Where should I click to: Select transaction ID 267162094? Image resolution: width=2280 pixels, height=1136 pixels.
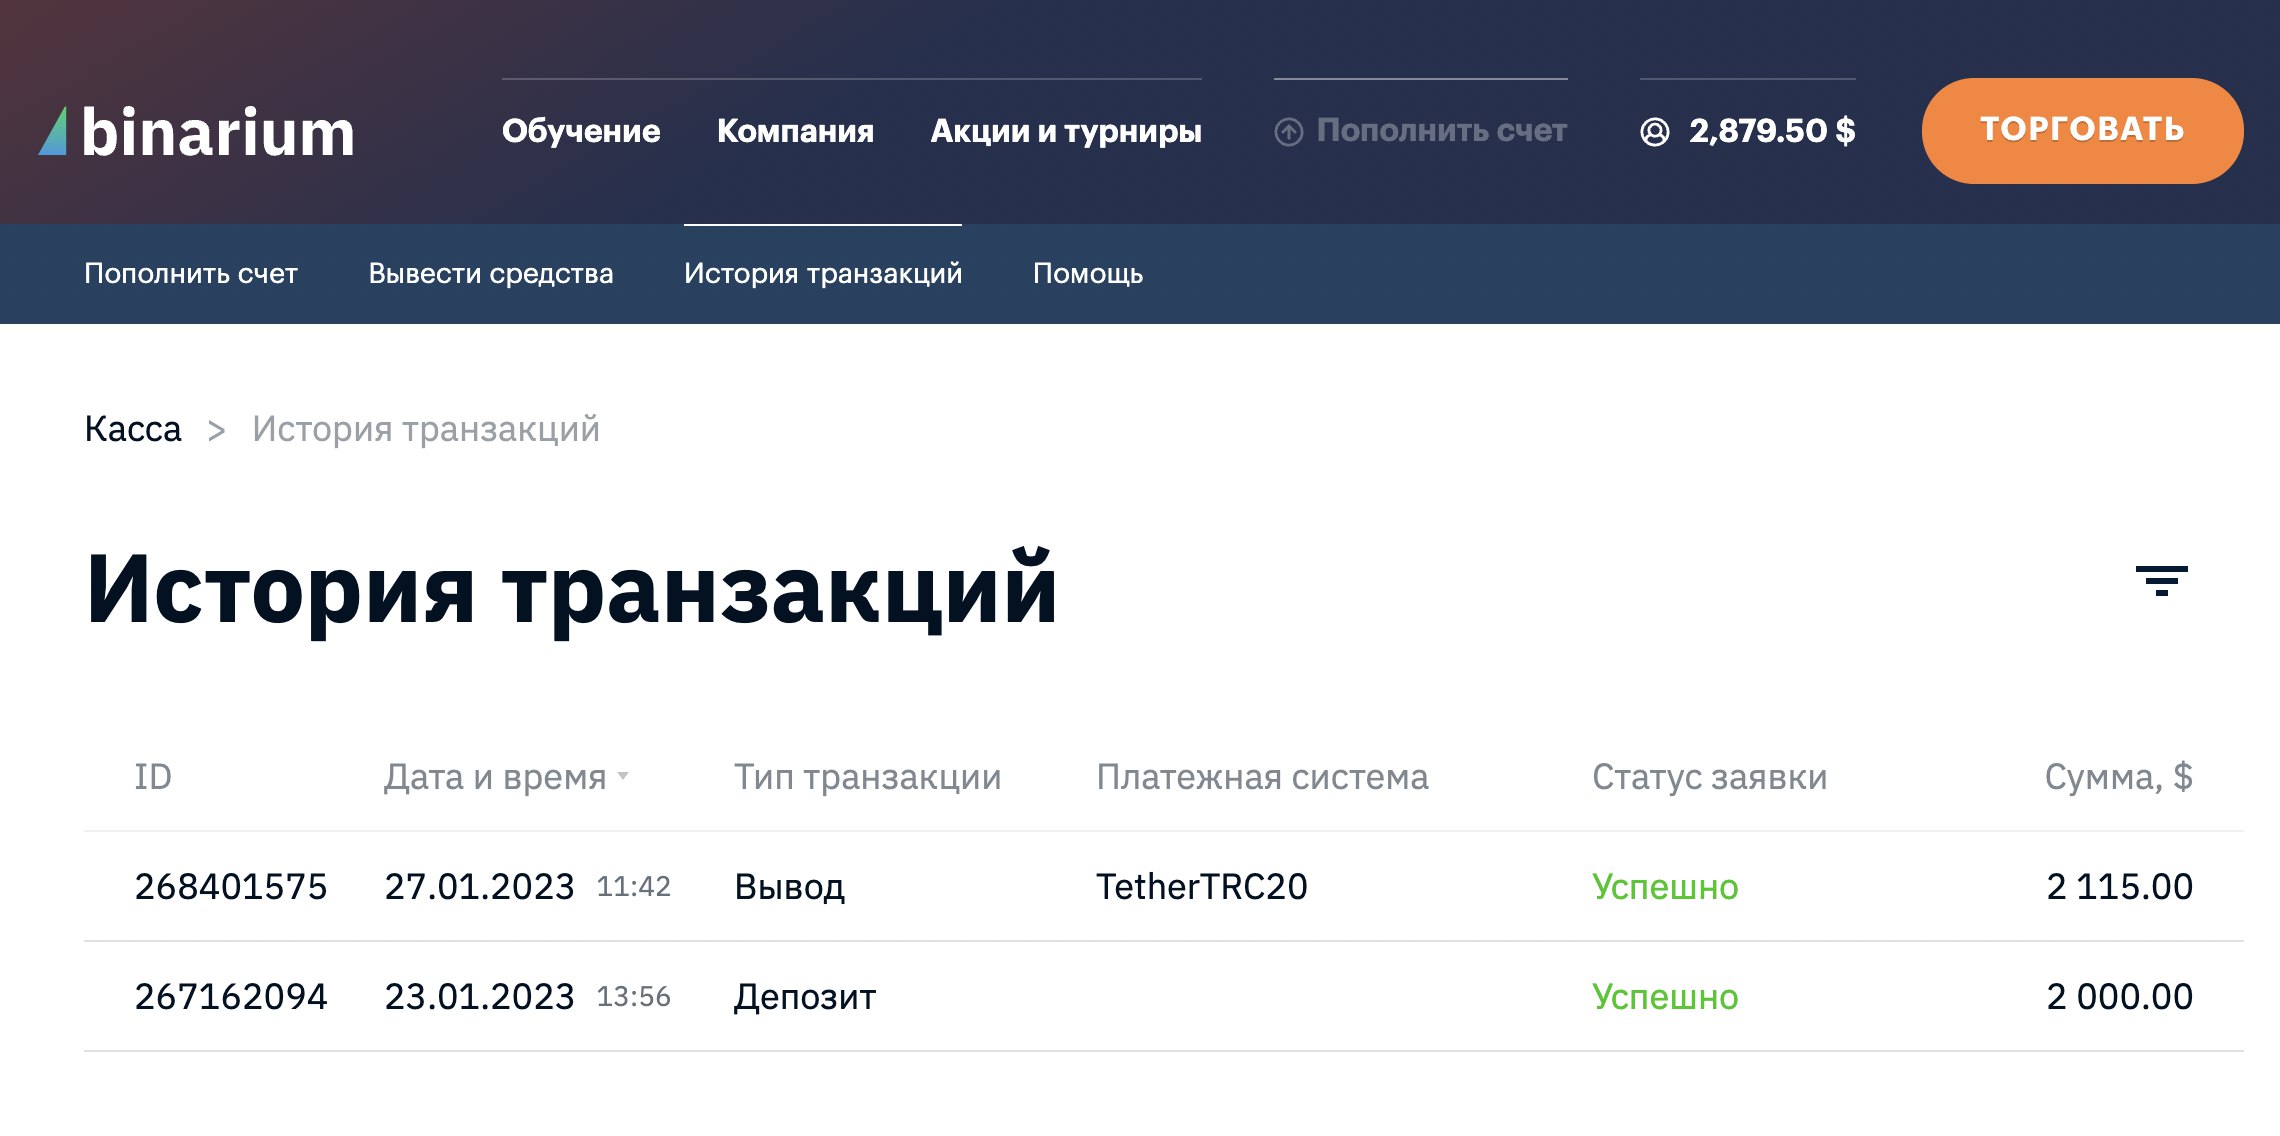(x=231, y=996)
